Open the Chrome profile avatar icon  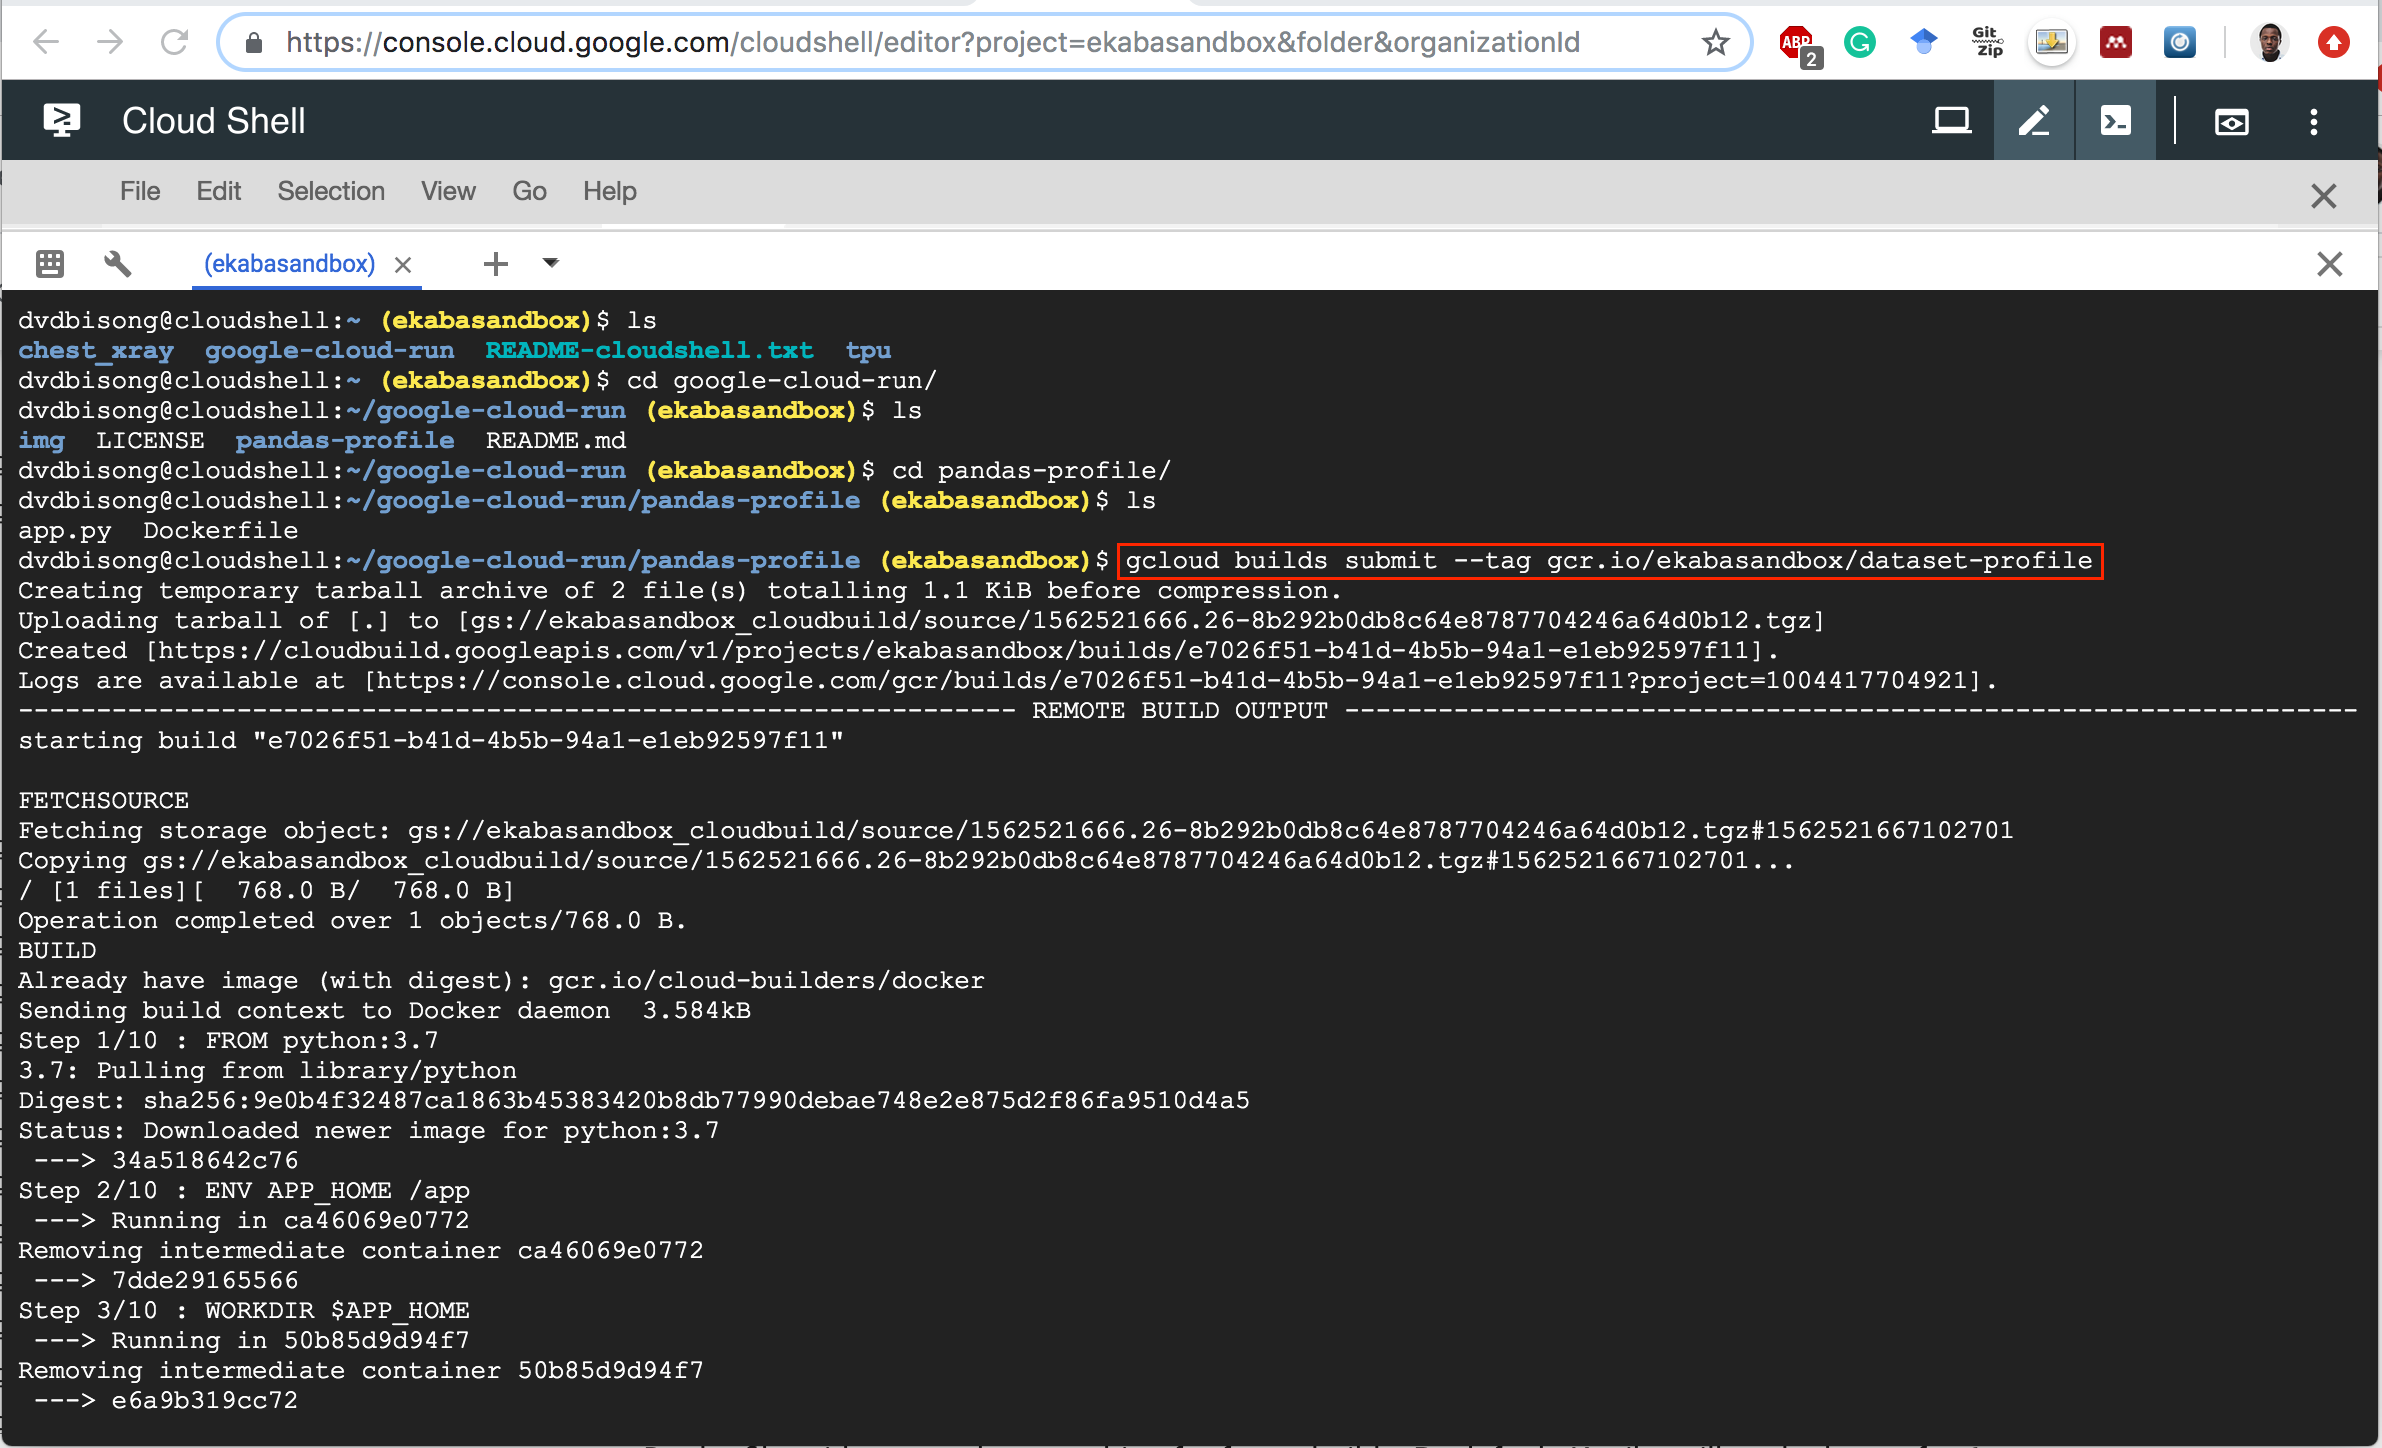click(2269, 42)
